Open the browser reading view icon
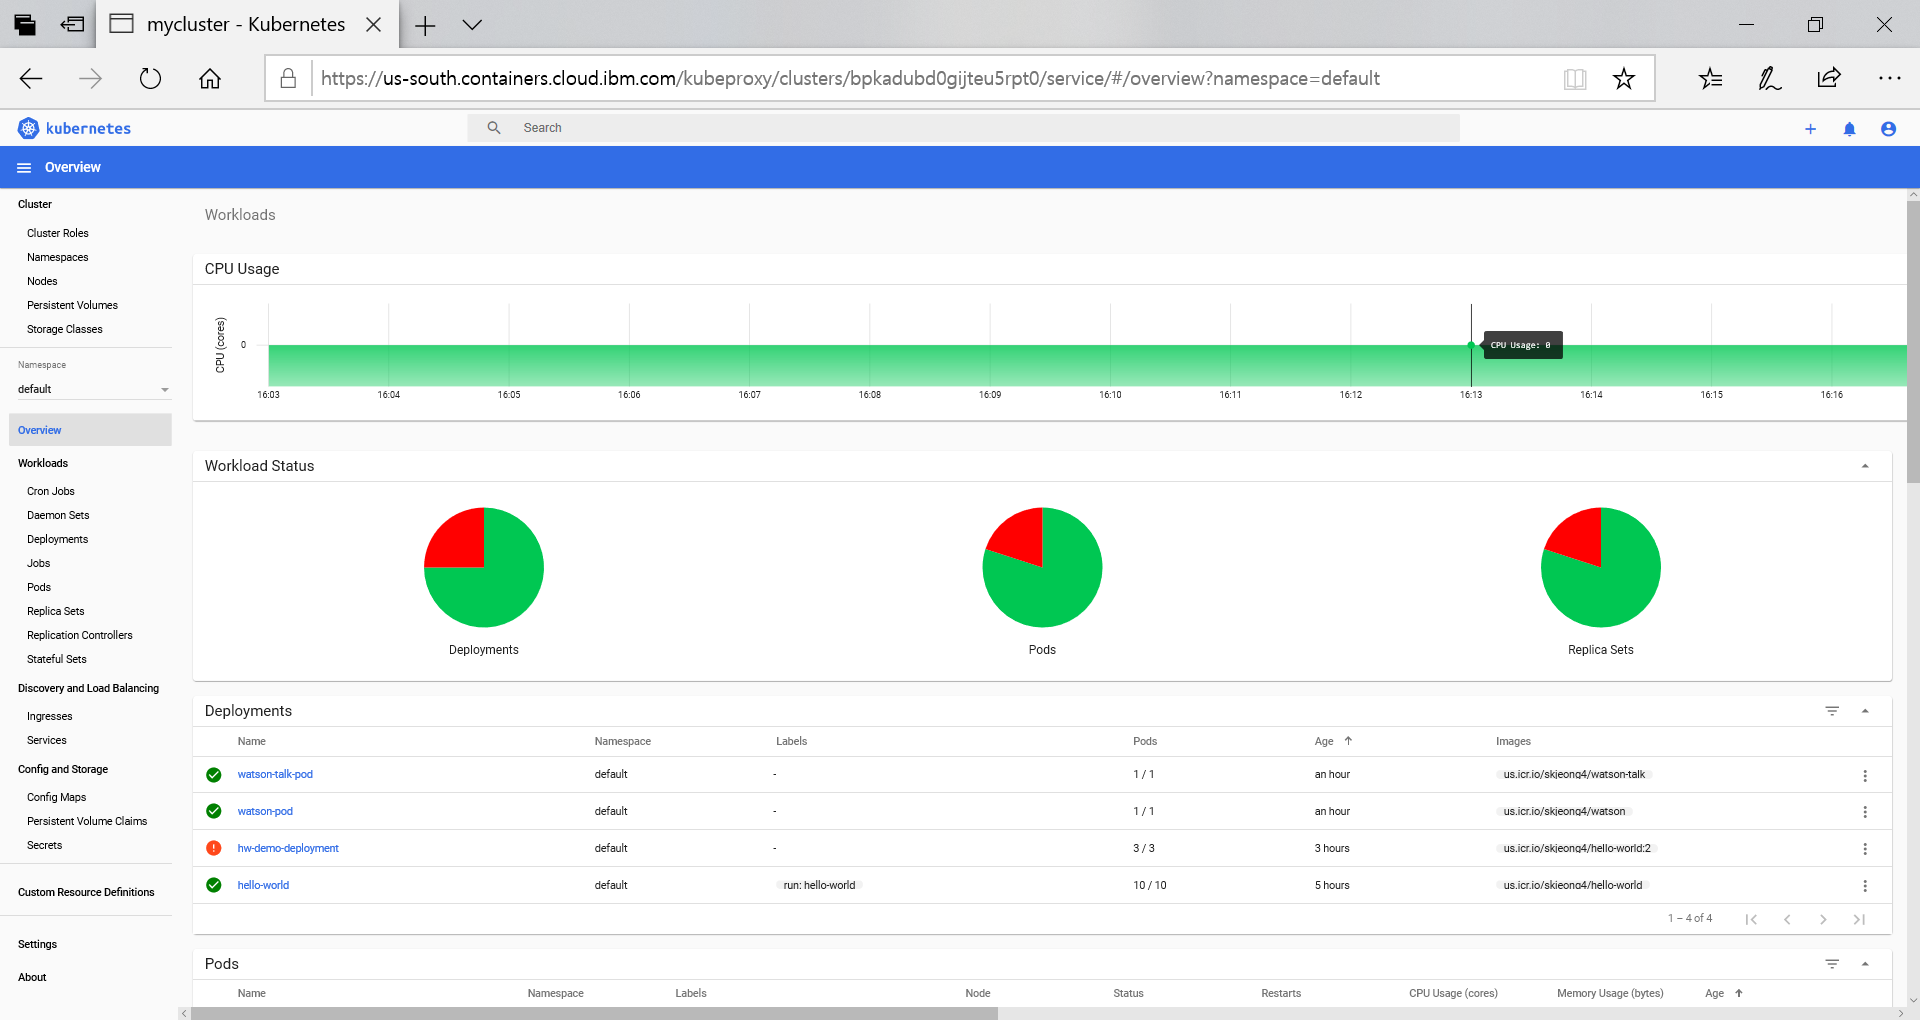Image resolution: width=1920 pixels, height=1020 pixels. (x=1575, y=79)
